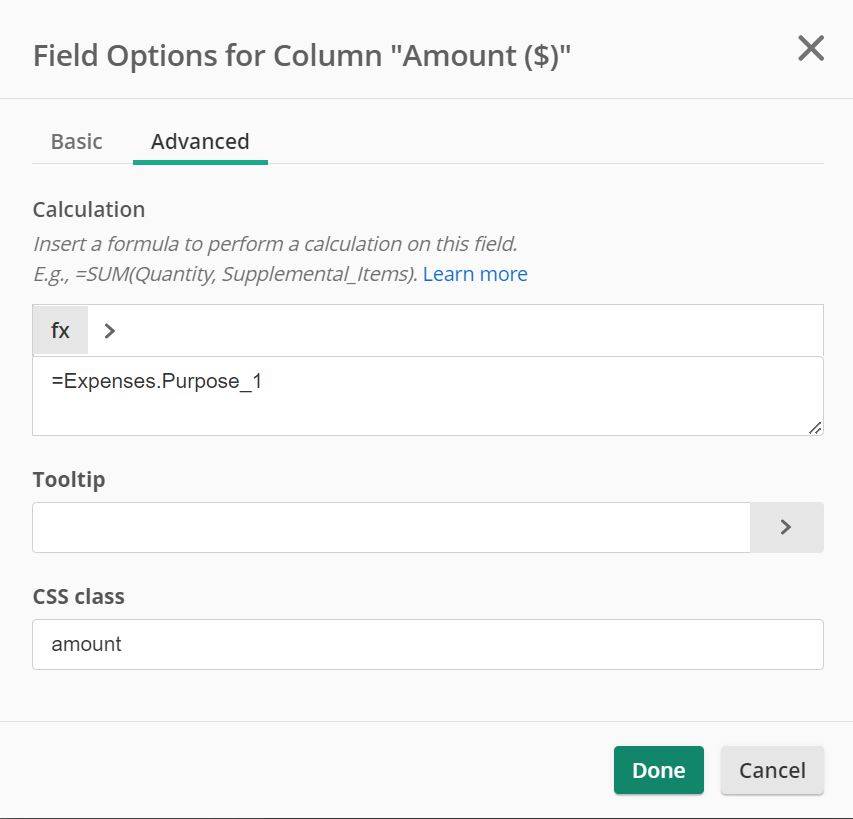This screenshot has width=853, height=819.
Task: Click the CSS class input containing amount
Action: tap(428, 644)
